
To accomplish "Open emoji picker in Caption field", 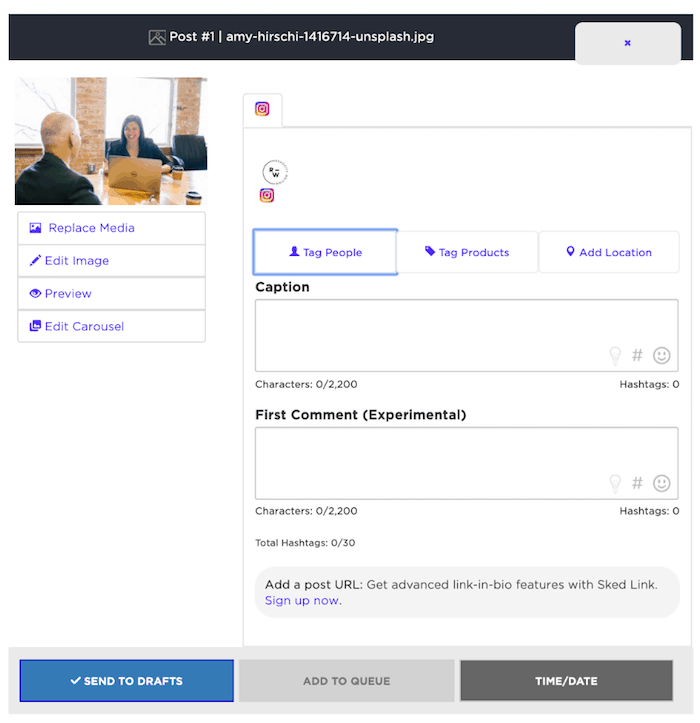I will click(x=661, y=355).
